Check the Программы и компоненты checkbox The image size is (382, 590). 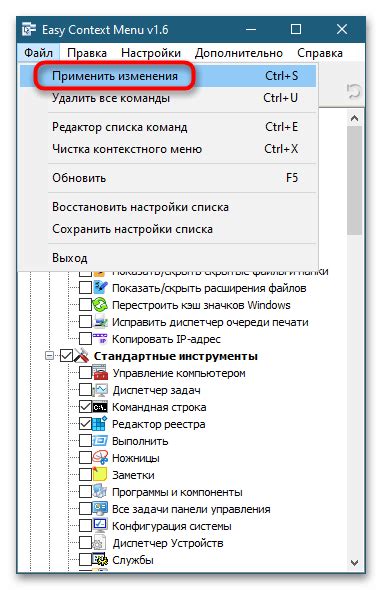[85, 492]
